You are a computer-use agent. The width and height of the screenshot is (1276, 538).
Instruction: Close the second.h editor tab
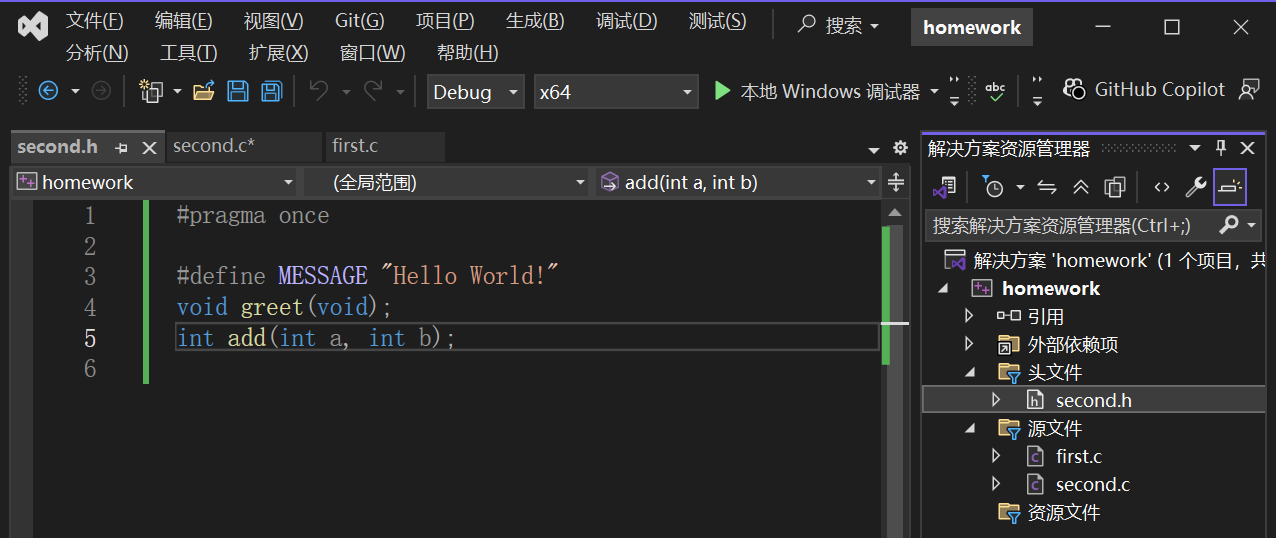click(149, 147)
